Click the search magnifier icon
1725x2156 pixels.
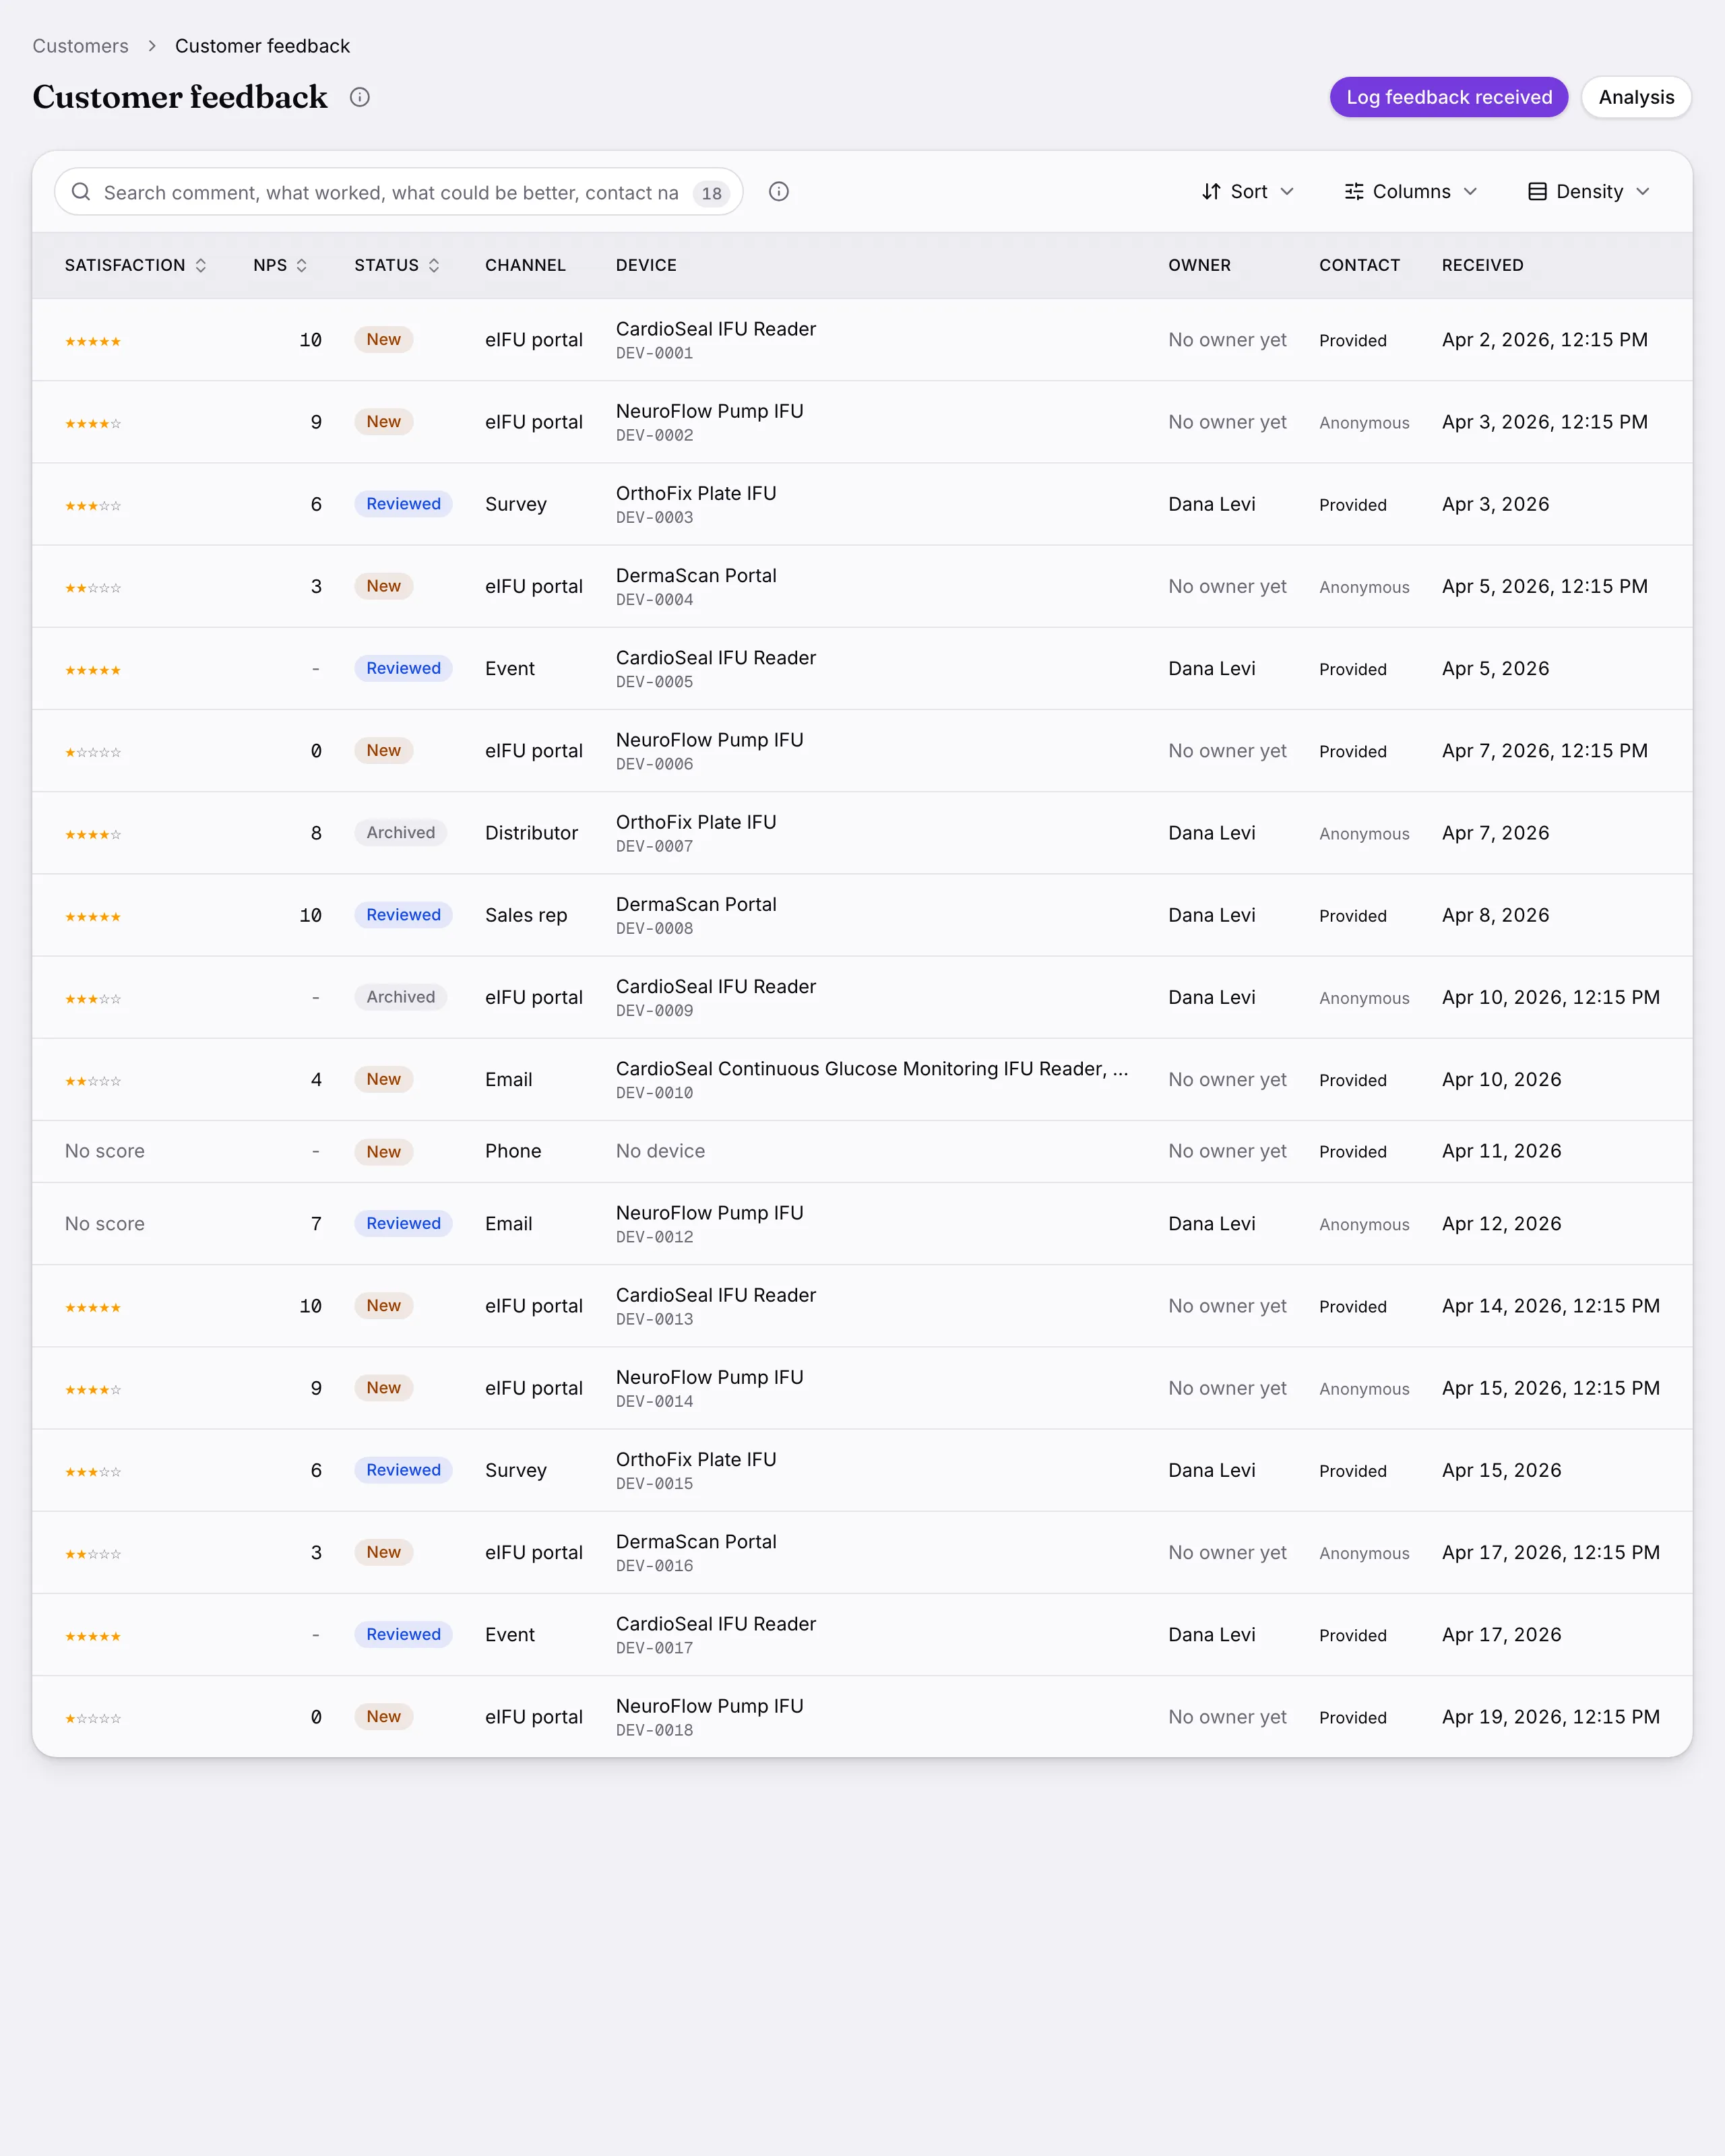tap(81, 191)
